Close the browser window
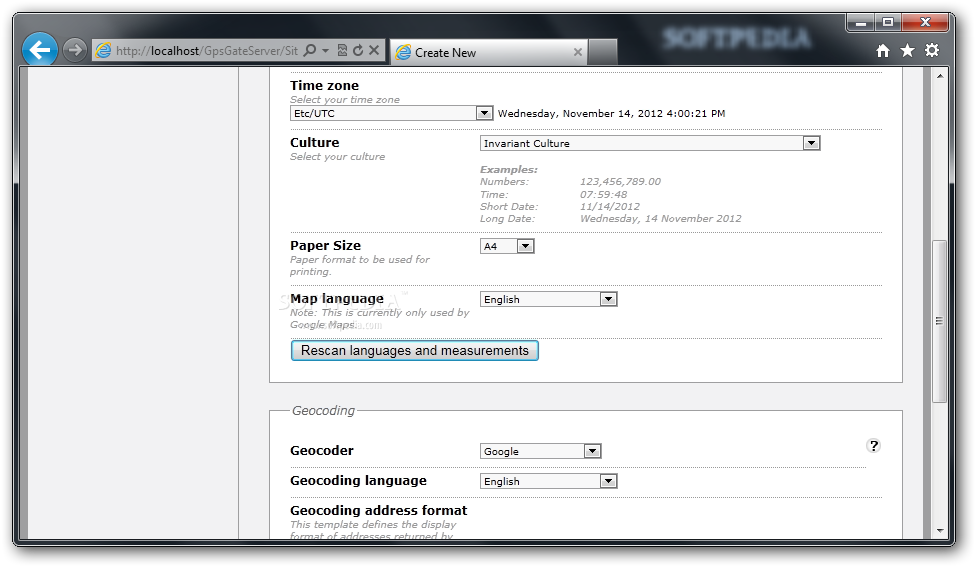The image size is (976, 567). pos(926,22)
